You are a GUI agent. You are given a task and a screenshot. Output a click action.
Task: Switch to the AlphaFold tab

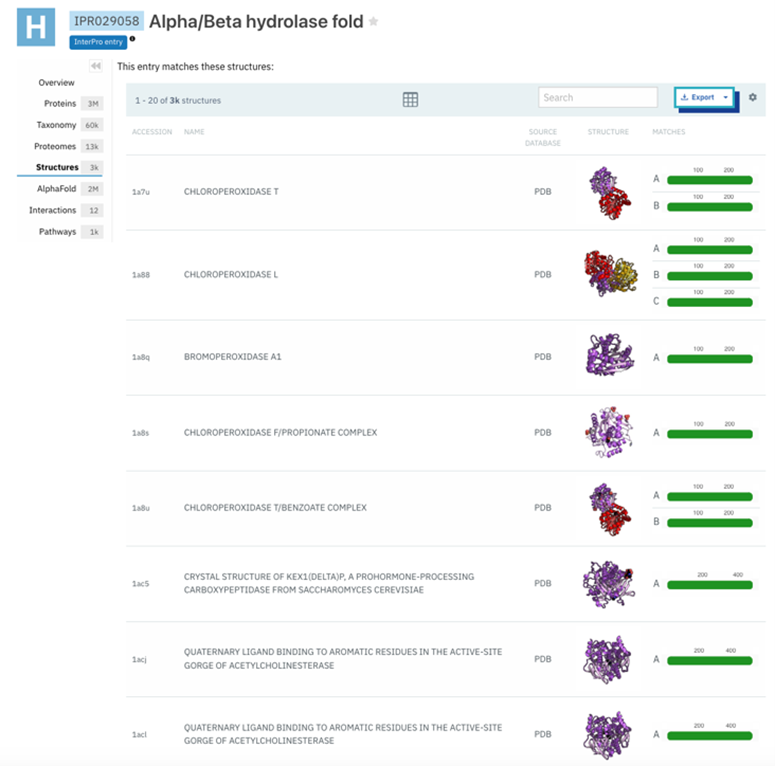point(56,188)
